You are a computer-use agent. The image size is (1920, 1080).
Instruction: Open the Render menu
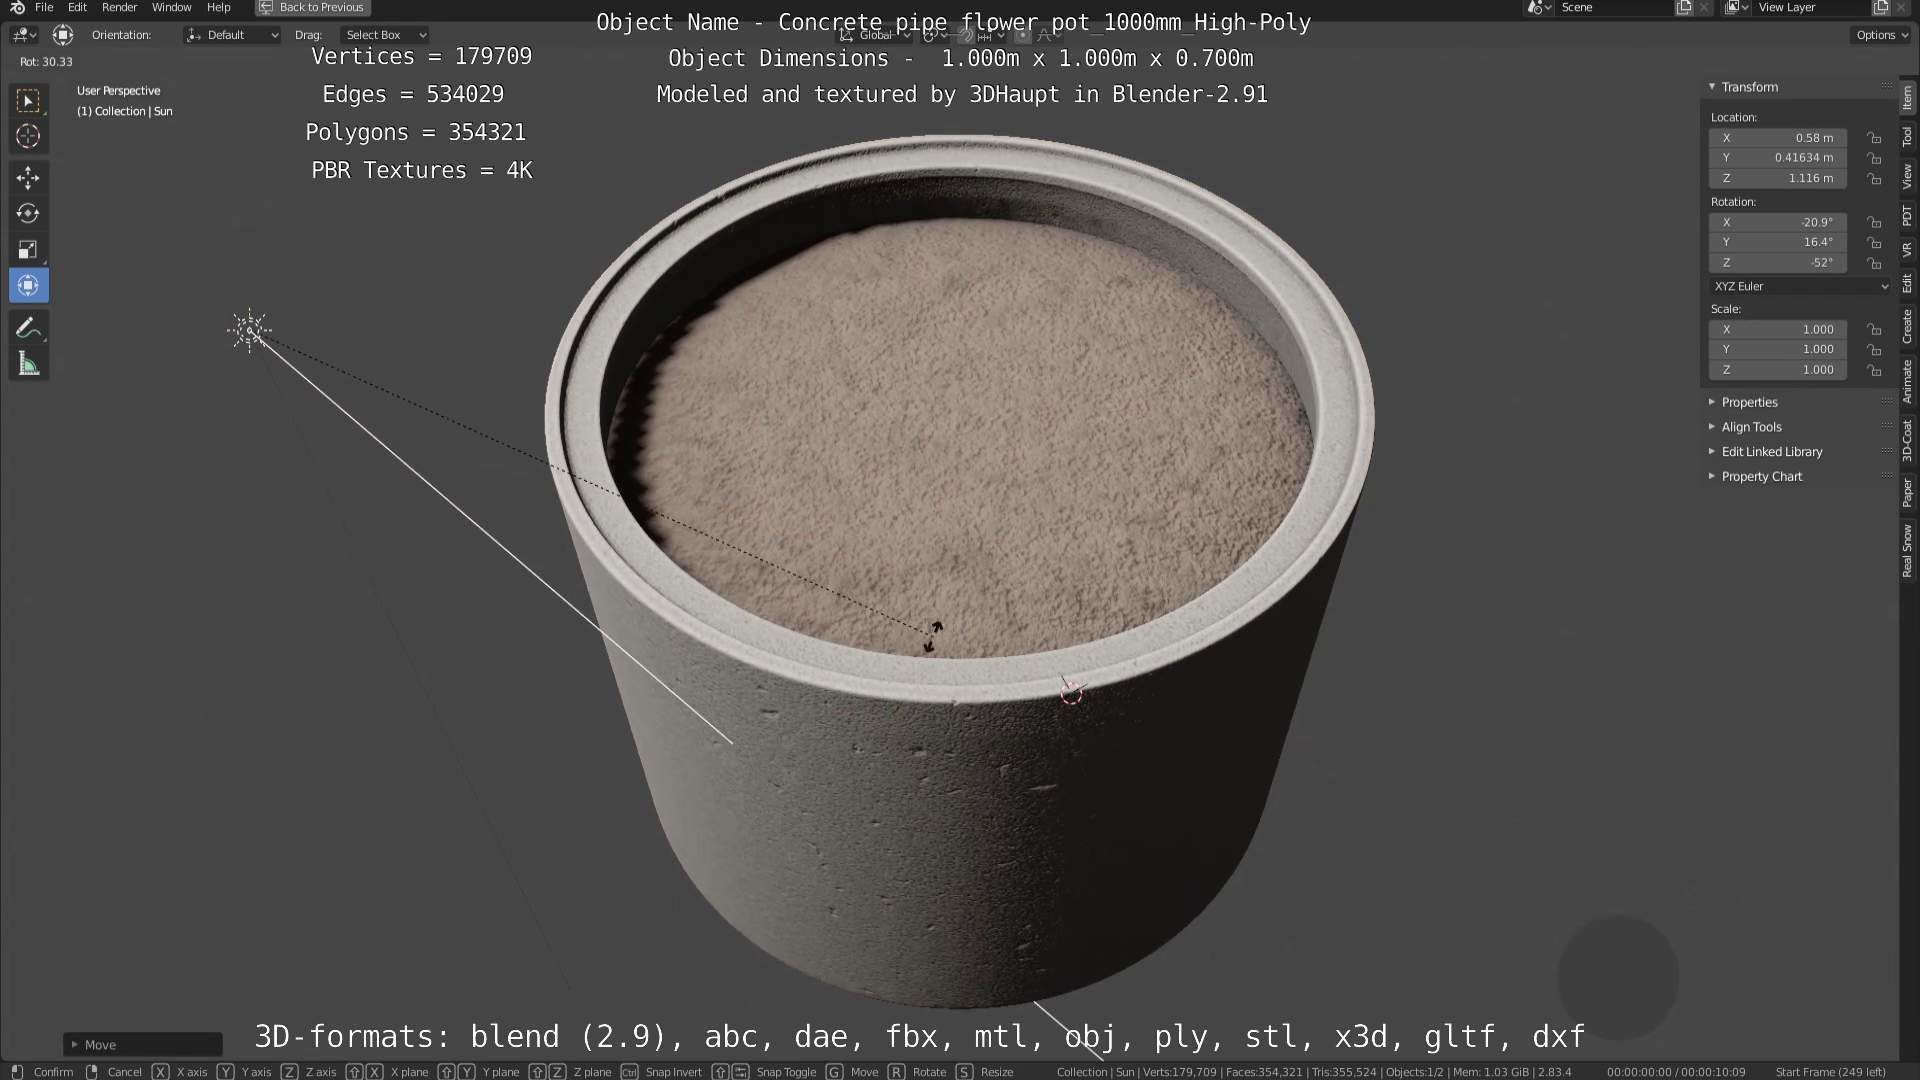(119, 7)
